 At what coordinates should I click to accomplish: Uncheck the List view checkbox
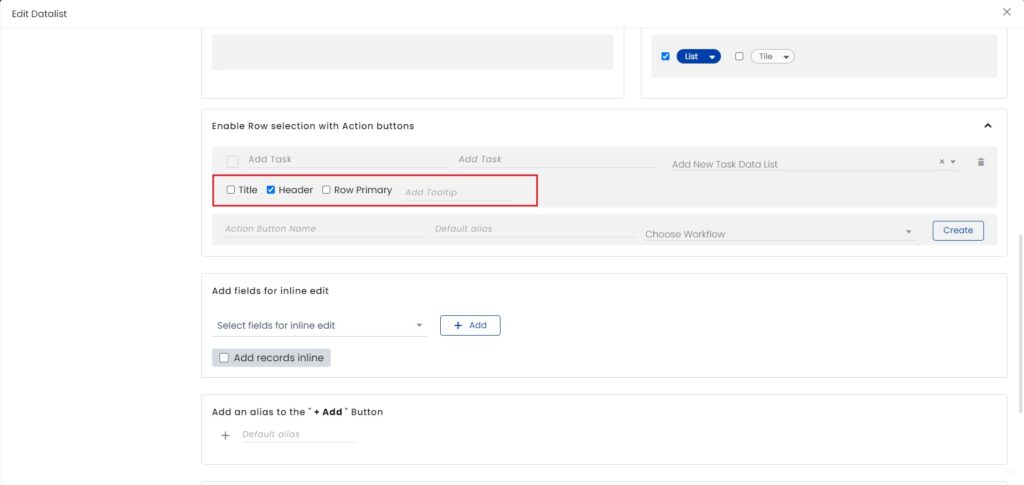point(665,57)
